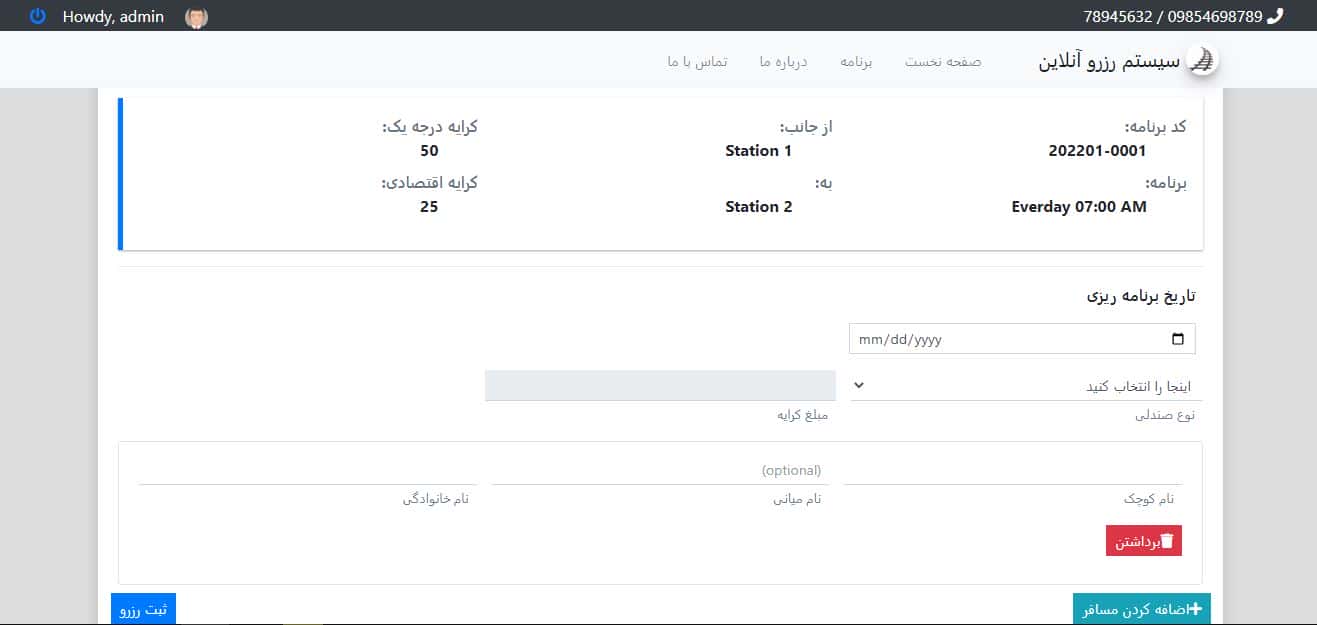1317x625 pixels.
Task: Click the trash icon in the red remove button
Action: point(1166,541)
